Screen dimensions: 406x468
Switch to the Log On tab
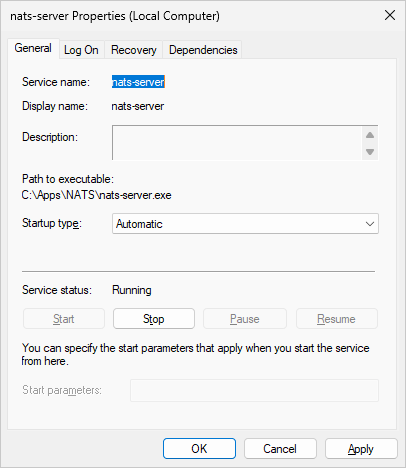click(81, 50)
